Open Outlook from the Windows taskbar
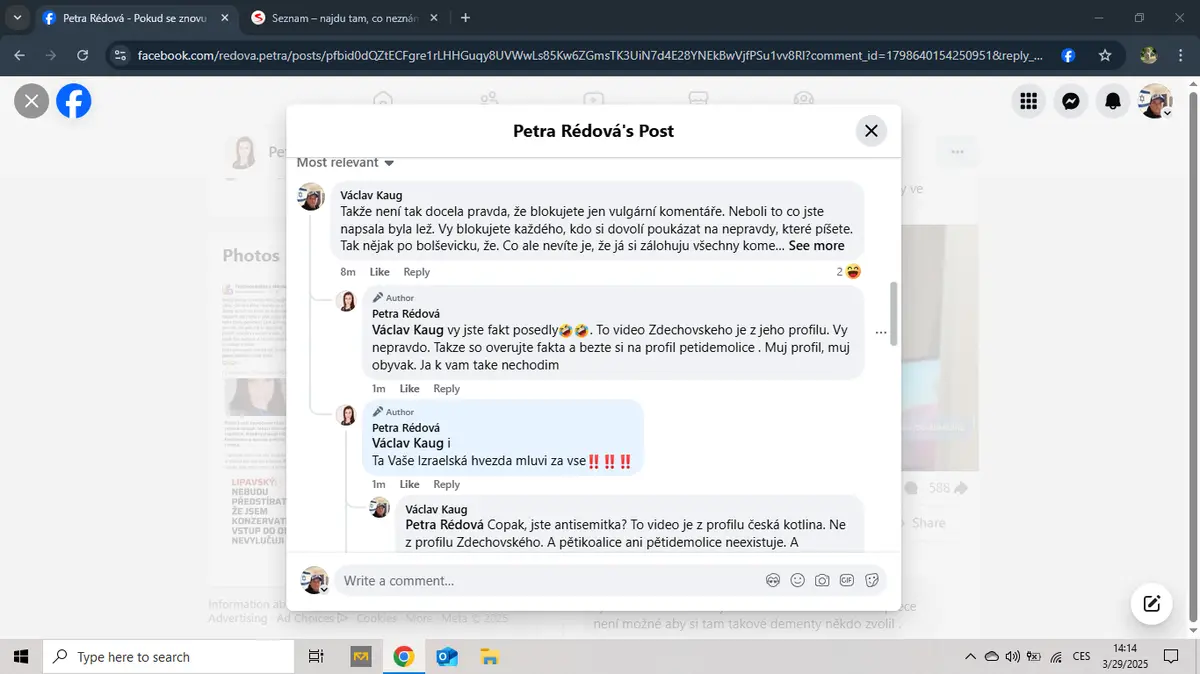 click(447, 657)
